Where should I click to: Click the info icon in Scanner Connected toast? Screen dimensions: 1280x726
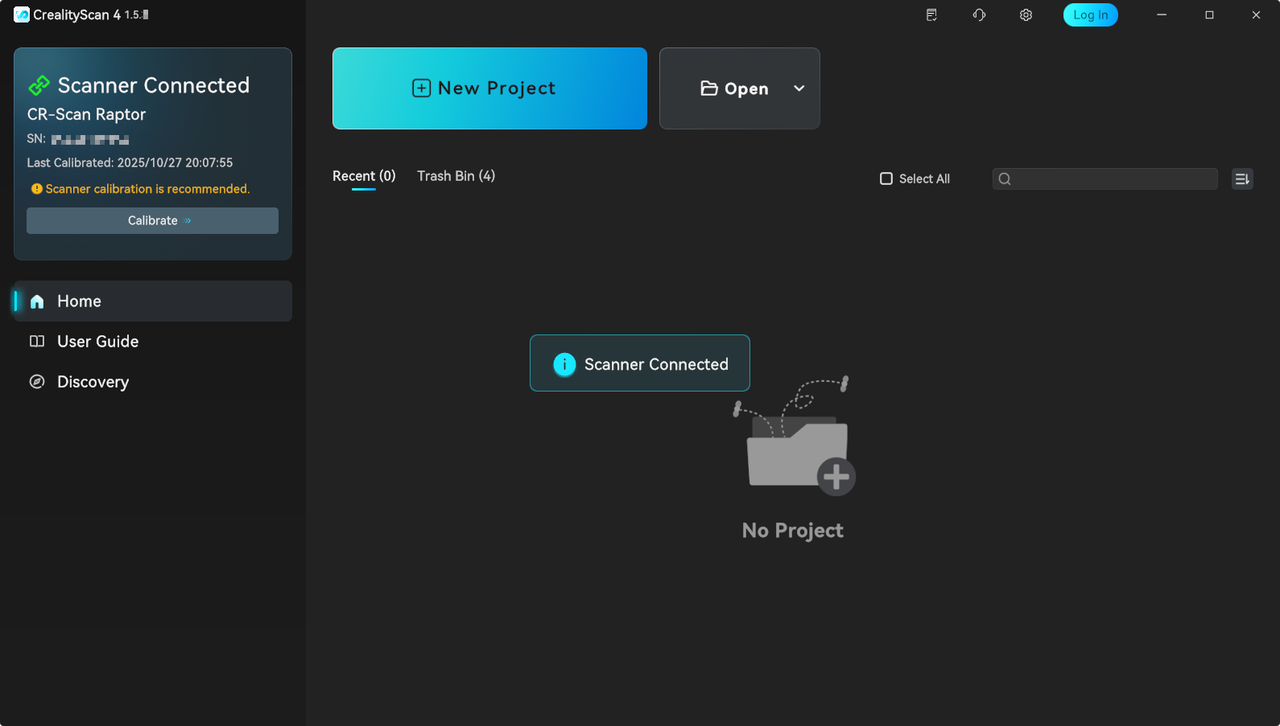(565, 364)
